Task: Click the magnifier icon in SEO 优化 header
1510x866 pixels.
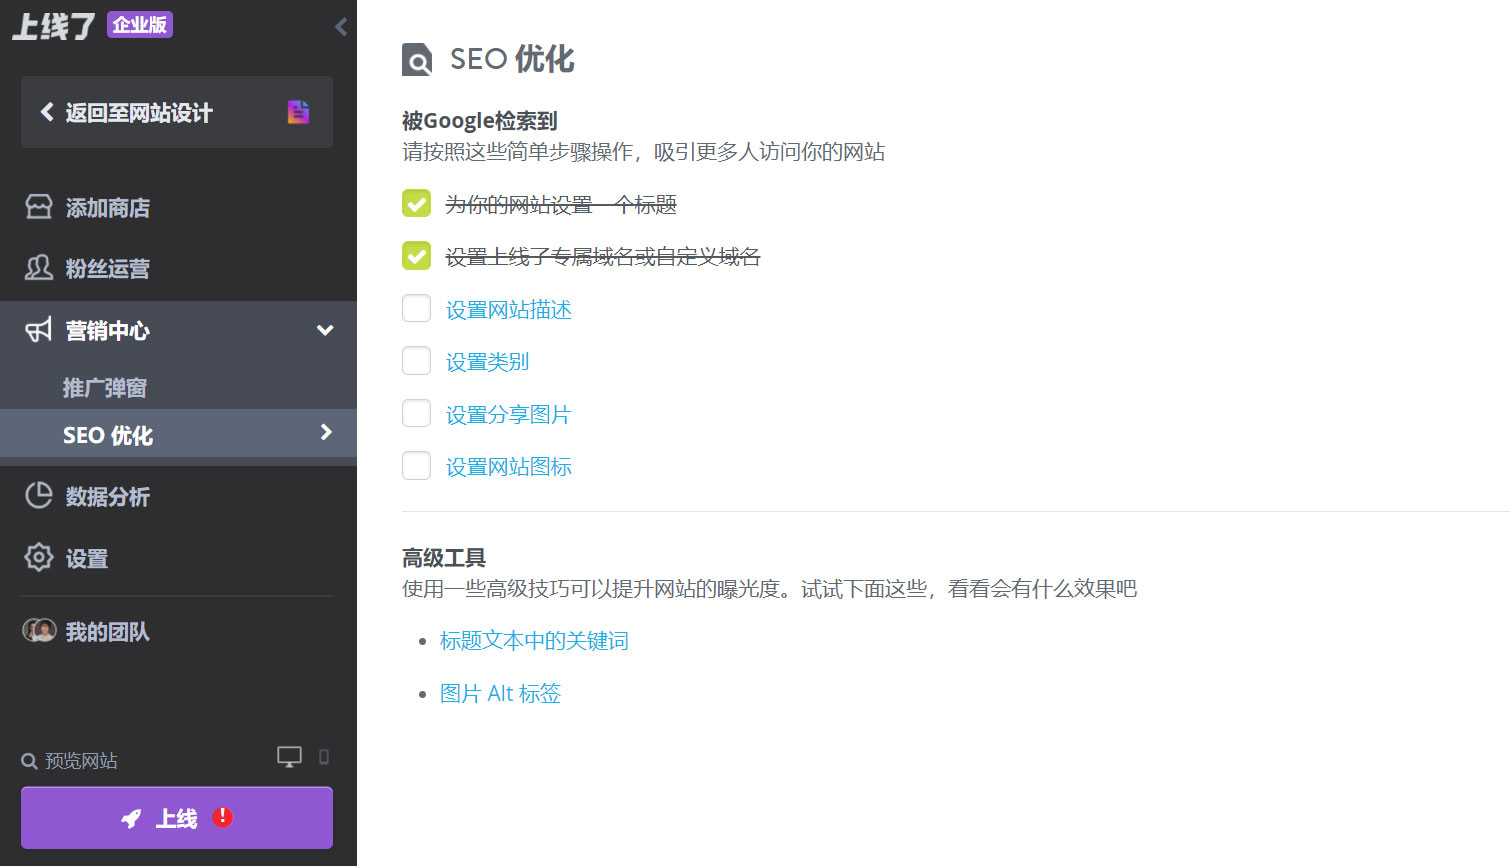Action: (x=416, y=59)
